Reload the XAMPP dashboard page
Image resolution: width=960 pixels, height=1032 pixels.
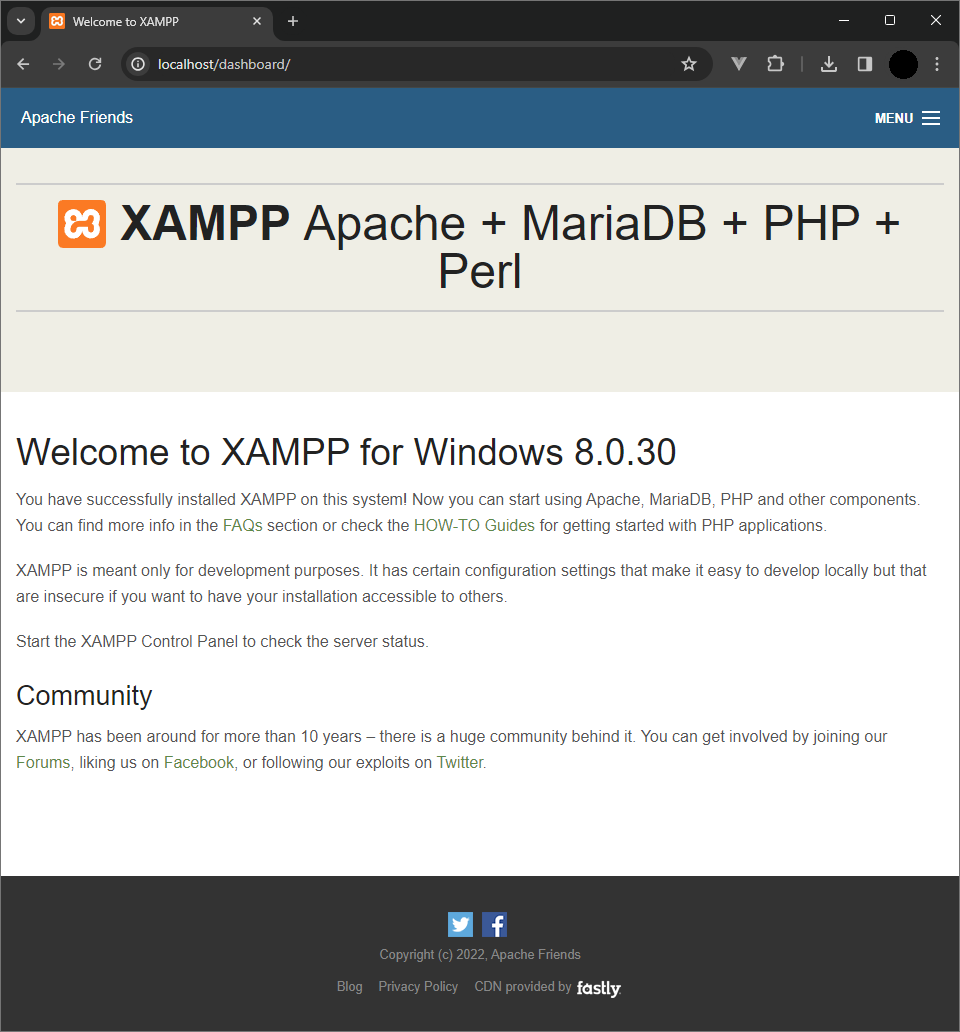click(x=95, y=64)
